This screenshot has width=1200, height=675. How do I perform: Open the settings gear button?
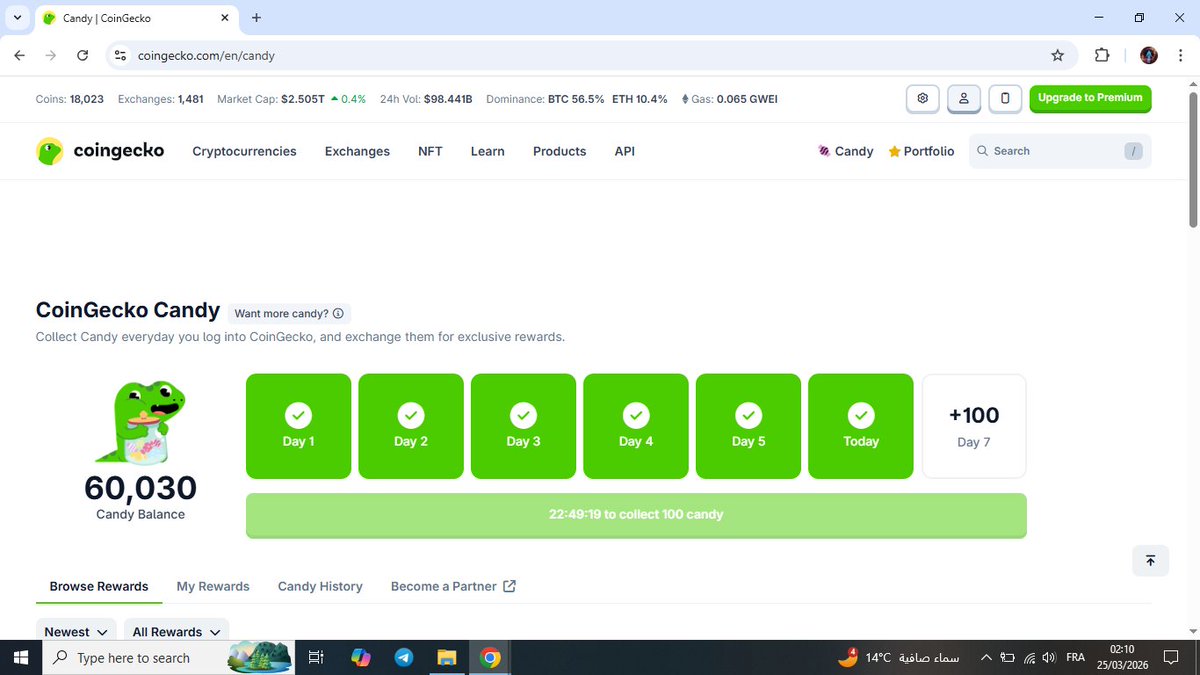923,98
